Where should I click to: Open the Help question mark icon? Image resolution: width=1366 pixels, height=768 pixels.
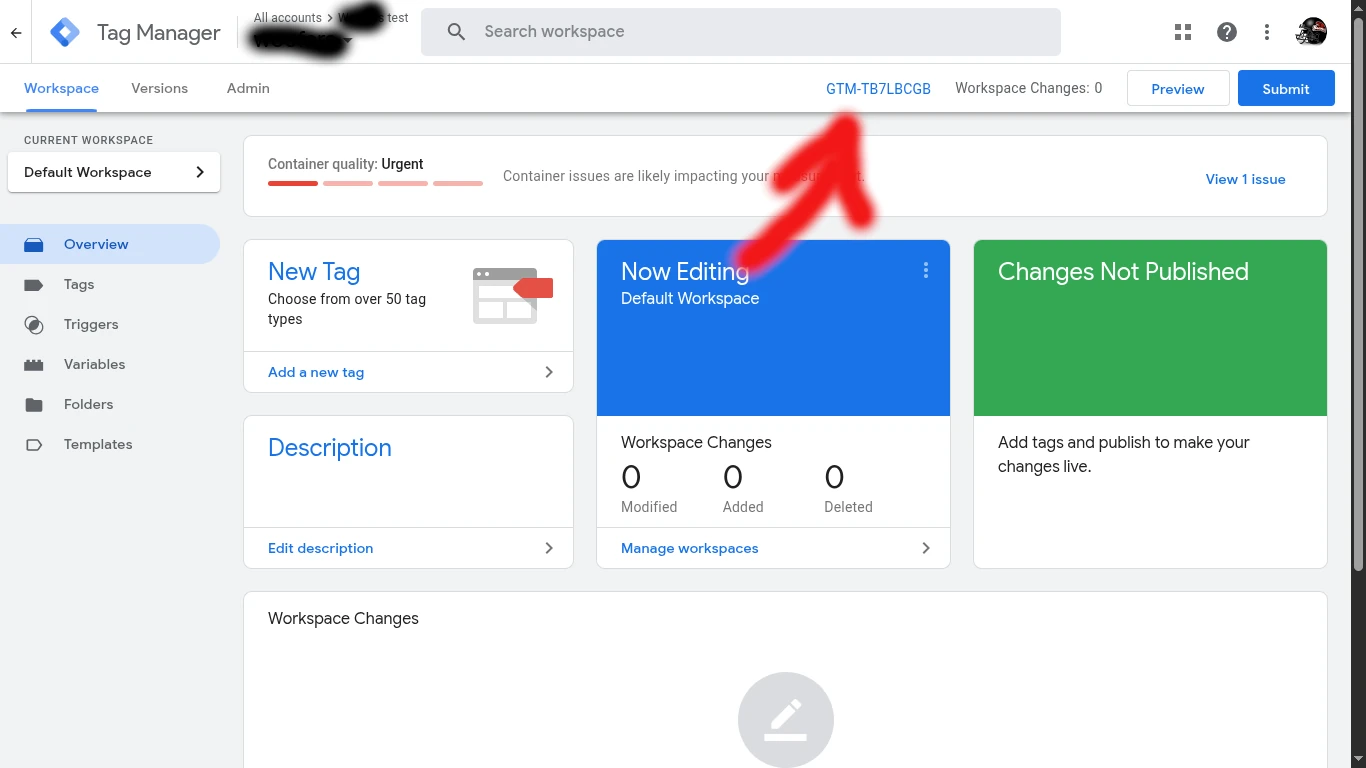coord(1227,32)
